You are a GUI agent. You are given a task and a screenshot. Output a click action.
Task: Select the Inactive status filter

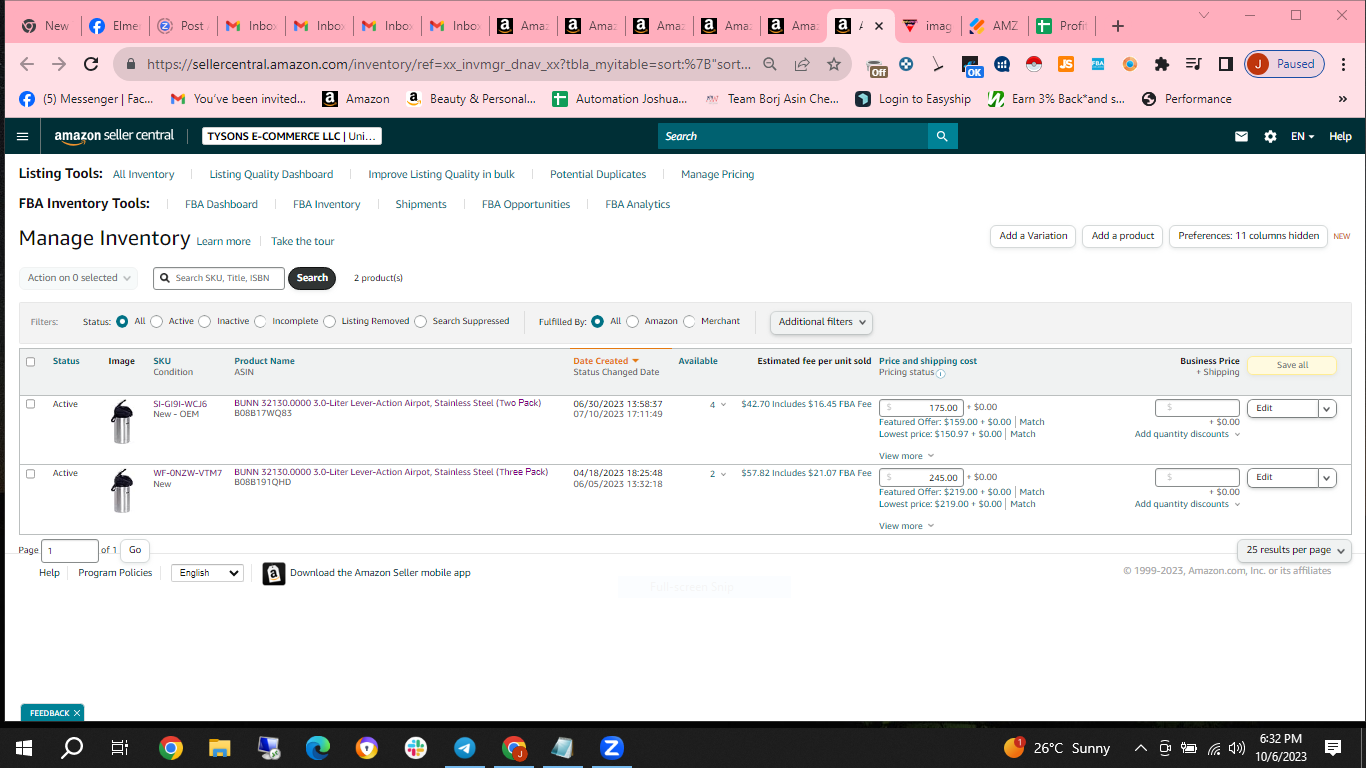(x=204, y=322)
